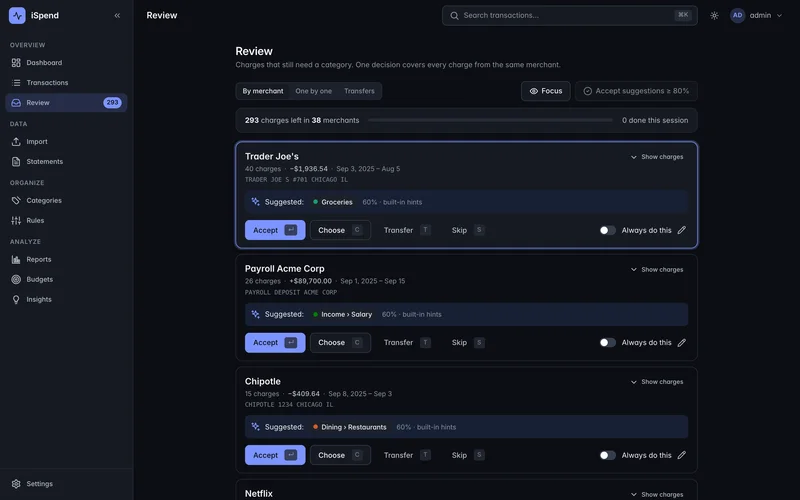This screenshot has width=800, height=500.
Task: Expand Show charges for Payroll Acme Corp
Action: 657,269
